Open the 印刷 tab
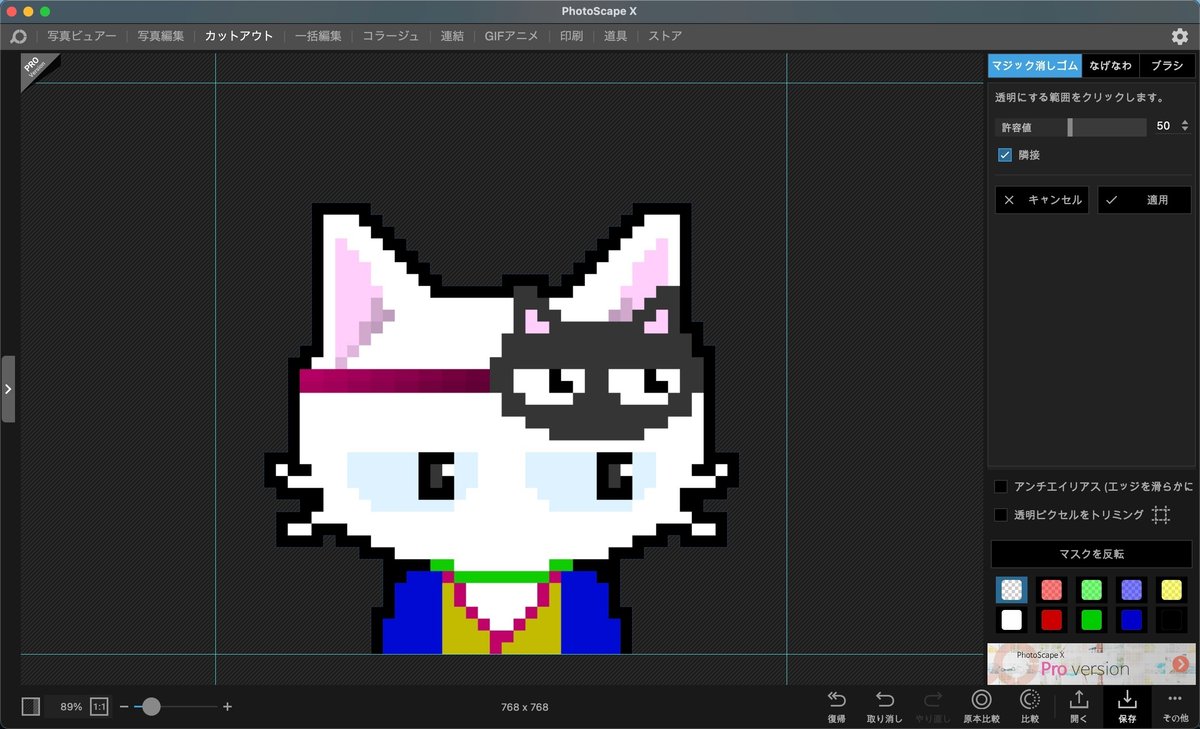Viewport: 1200px width, 729px height. click(x=571, y=36)
